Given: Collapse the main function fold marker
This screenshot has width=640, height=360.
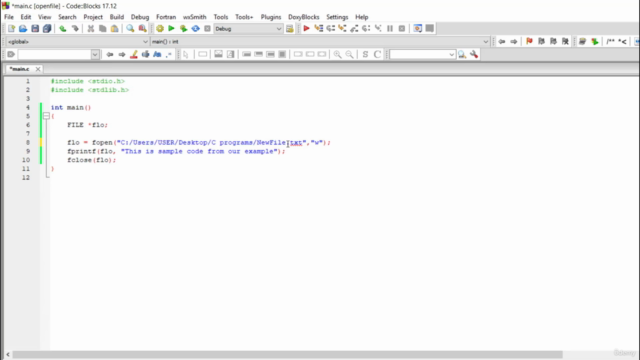Looking at the screenshot, I should (x=46, y=116).
